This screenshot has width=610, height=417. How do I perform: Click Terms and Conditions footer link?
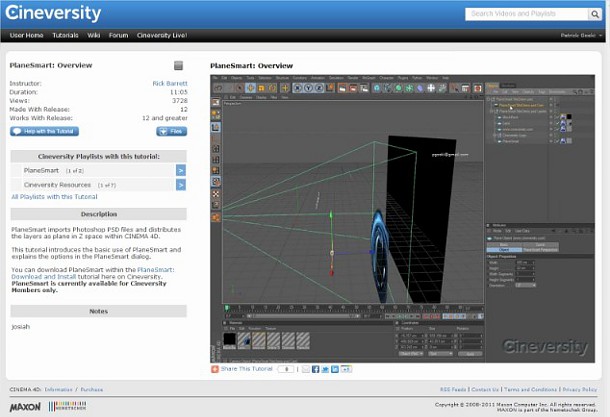point(530,389)
